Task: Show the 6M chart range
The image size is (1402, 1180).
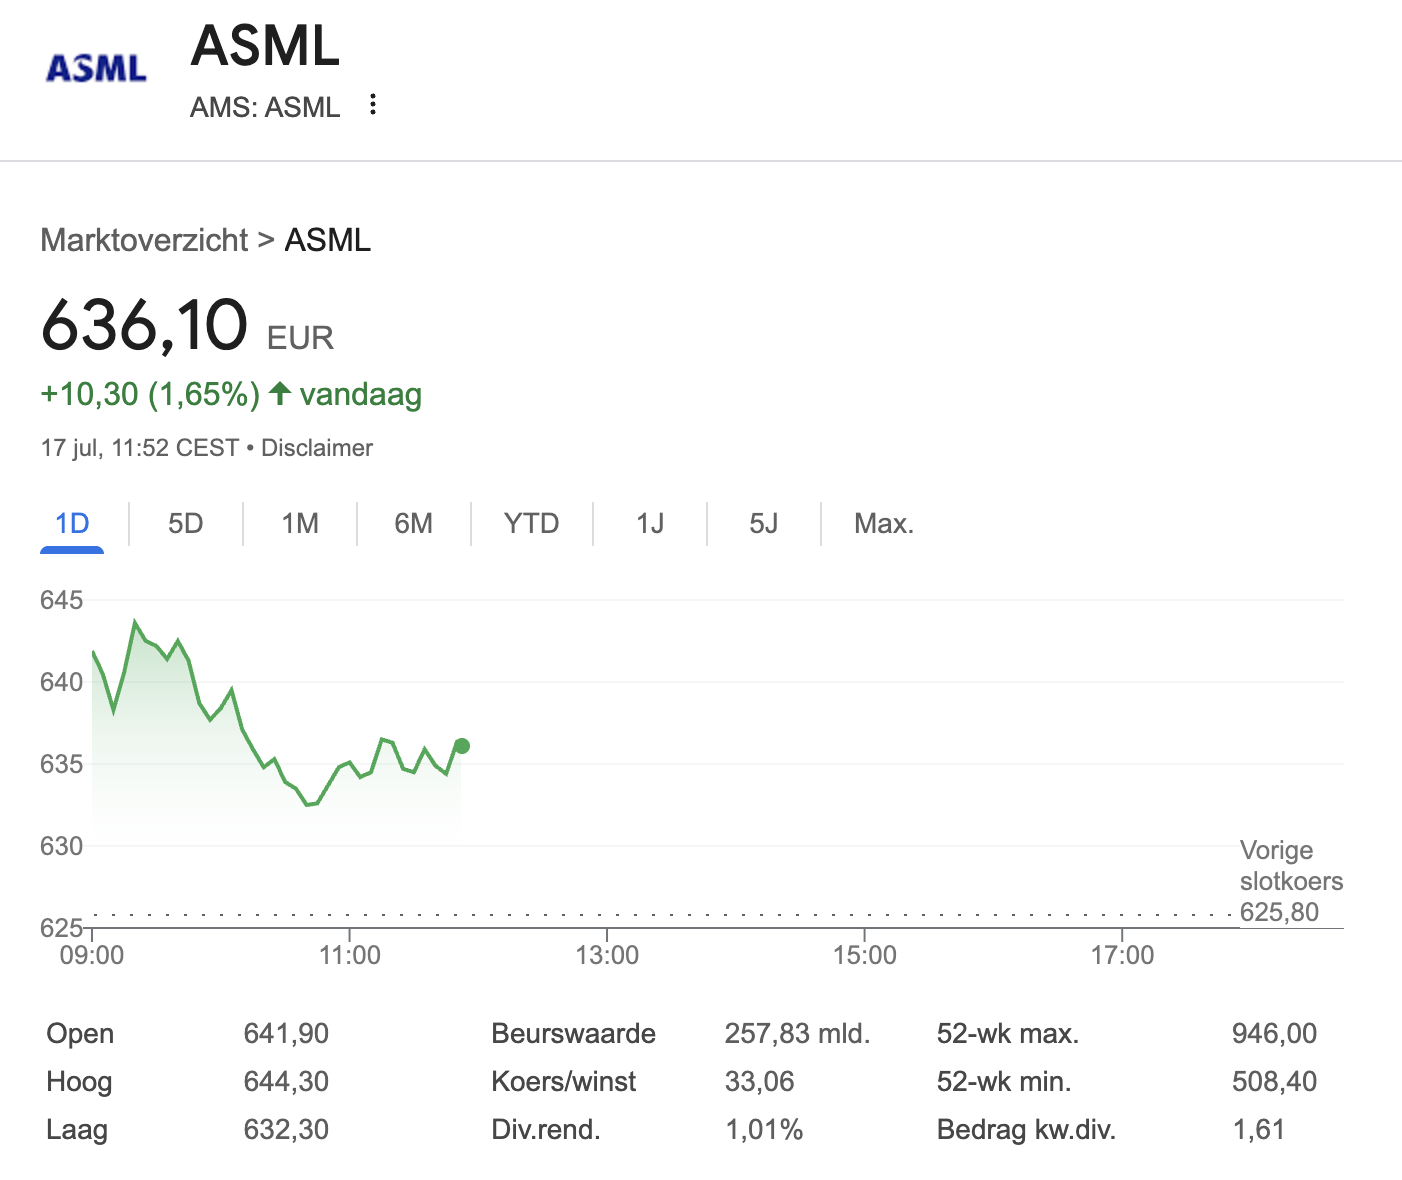Action: [x=413, y=524]
